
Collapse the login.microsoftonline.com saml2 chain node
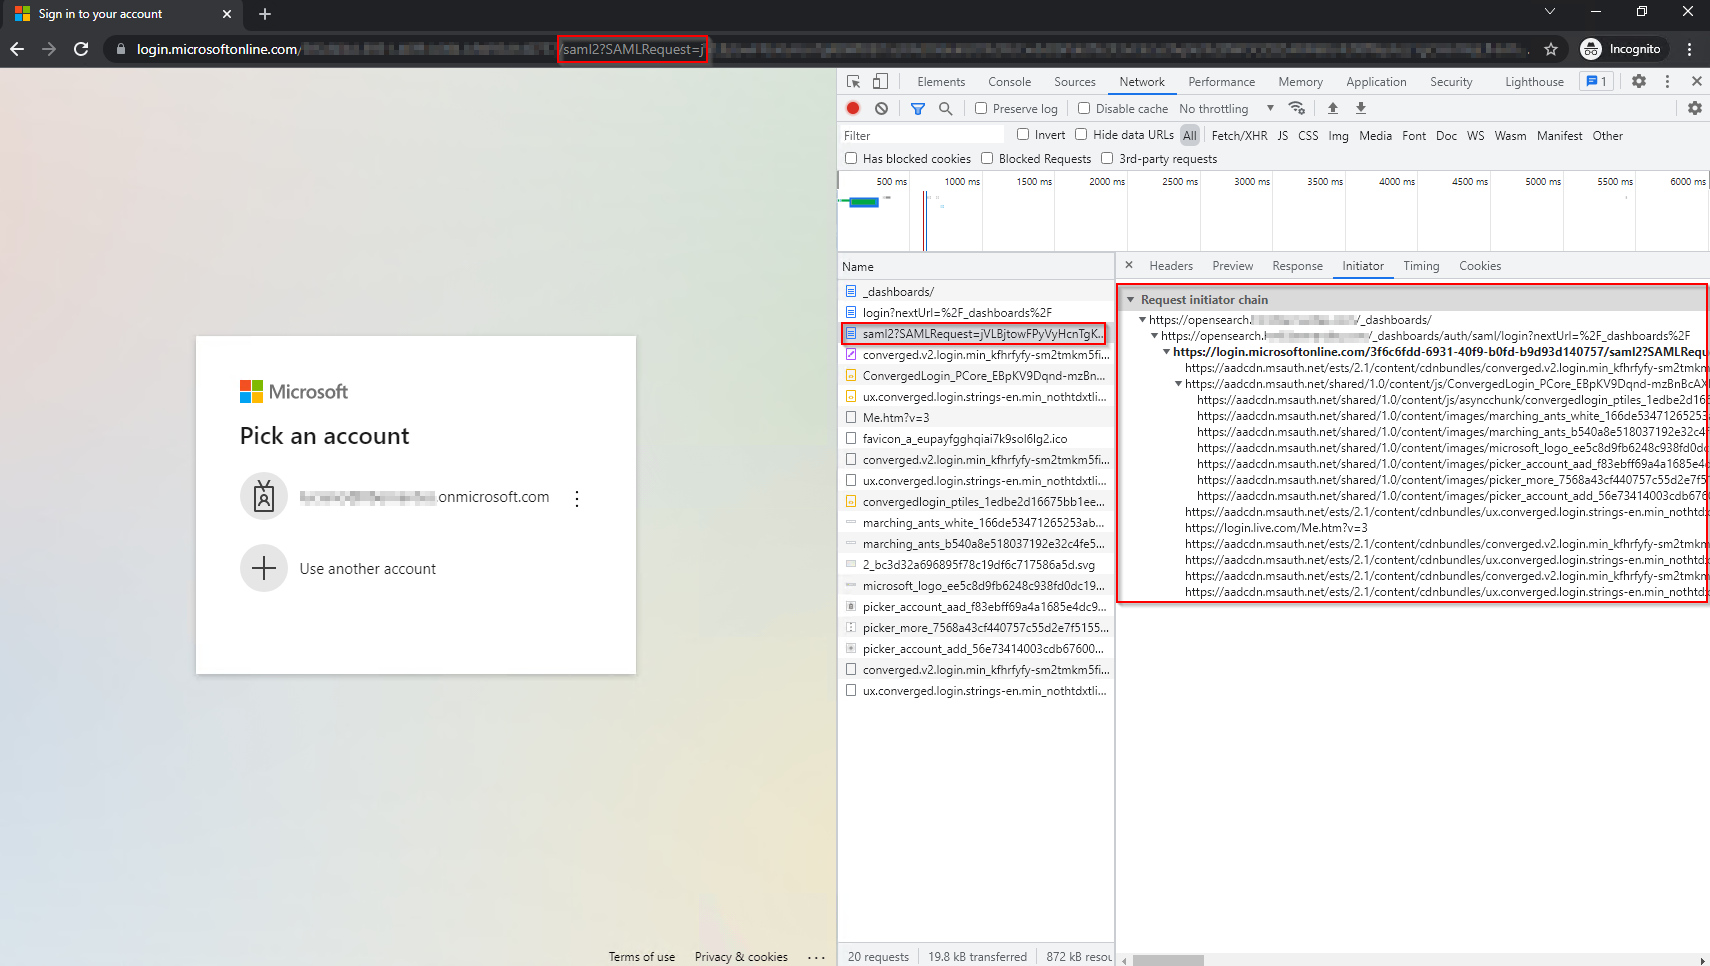coord(1167,352)
